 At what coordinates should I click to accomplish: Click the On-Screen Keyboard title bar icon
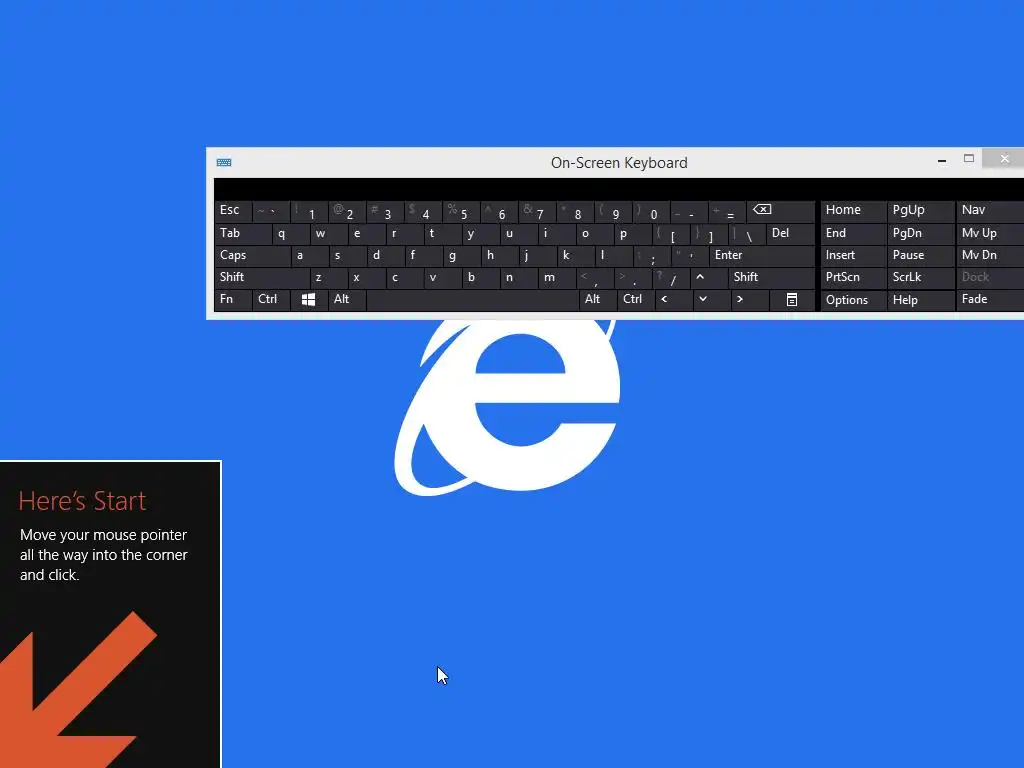pyautogui.click(x=224, y=163)
